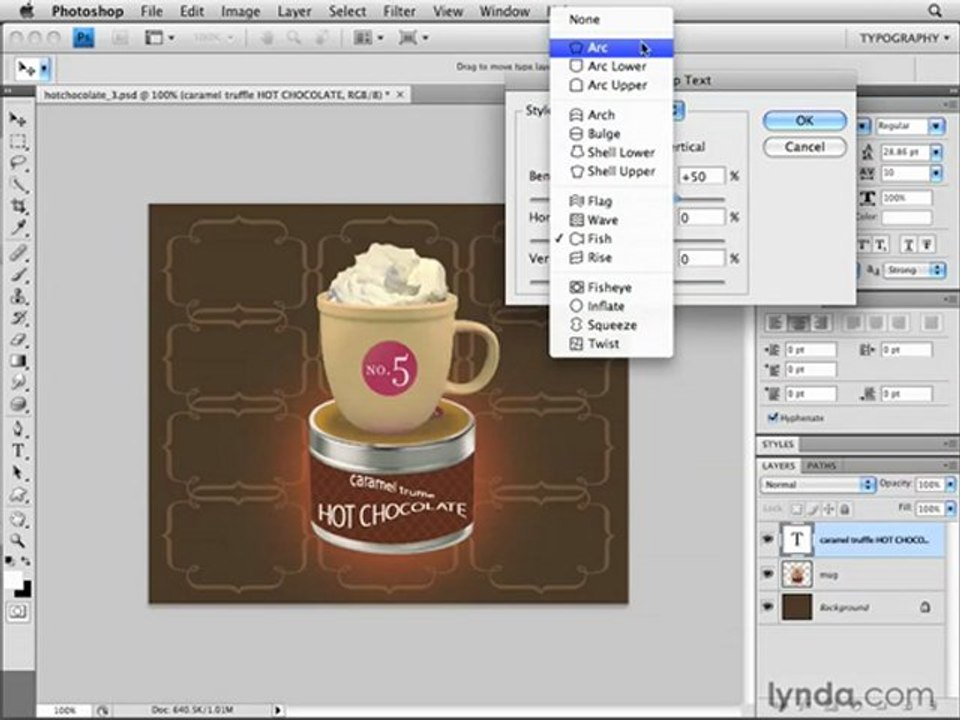The image size is (960, 720).
Task: Select the Brush tool
Action: coord(18,274)
